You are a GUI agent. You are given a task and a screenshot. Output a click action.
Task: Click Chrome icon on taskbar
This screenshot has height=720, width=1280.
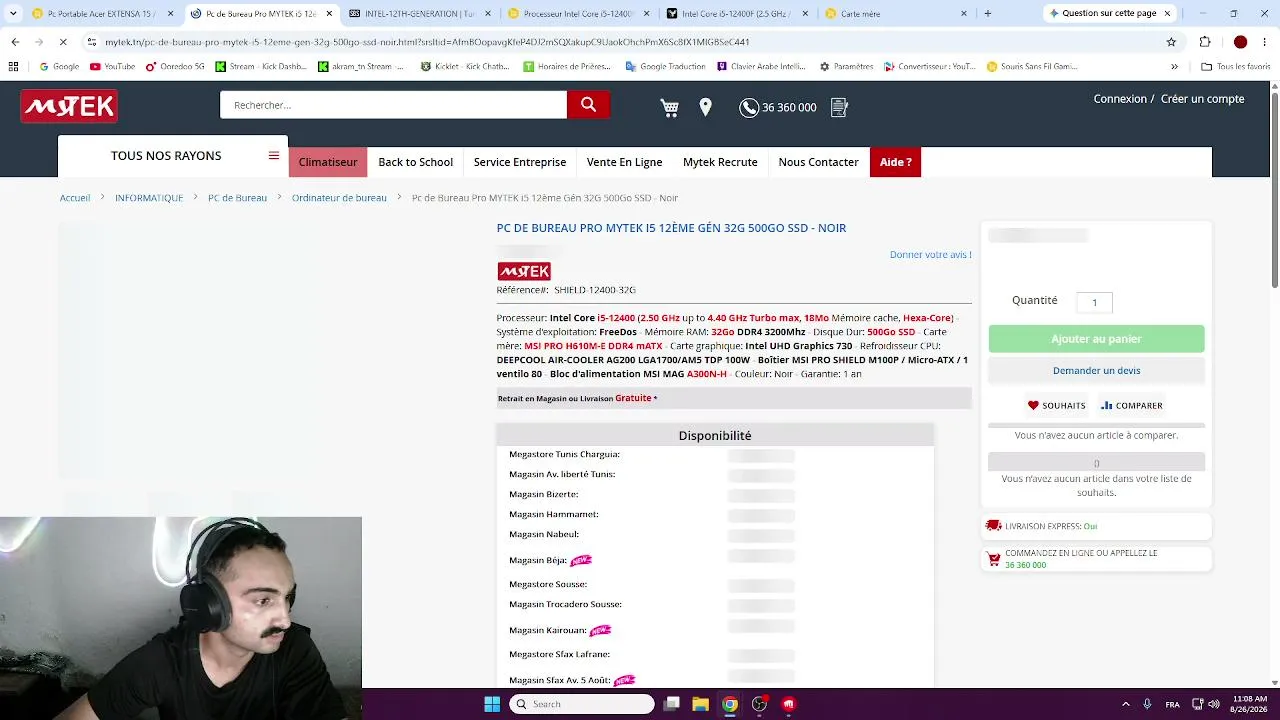pos(730,704)
